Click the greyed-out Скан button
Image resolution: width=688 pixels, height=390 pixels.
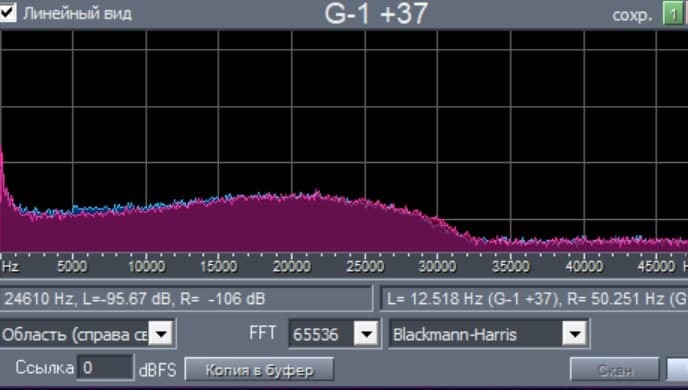coord(614,370)
